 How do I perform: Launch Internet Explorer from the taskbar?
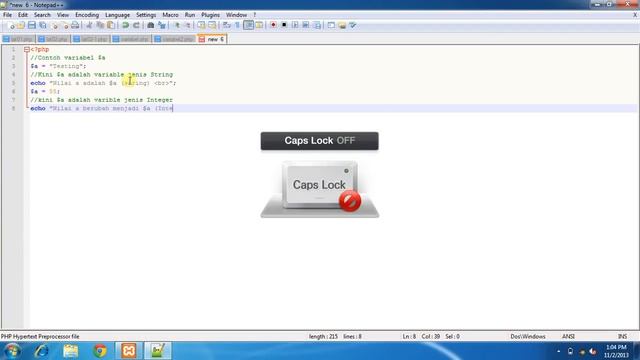(x=41, y=351)
